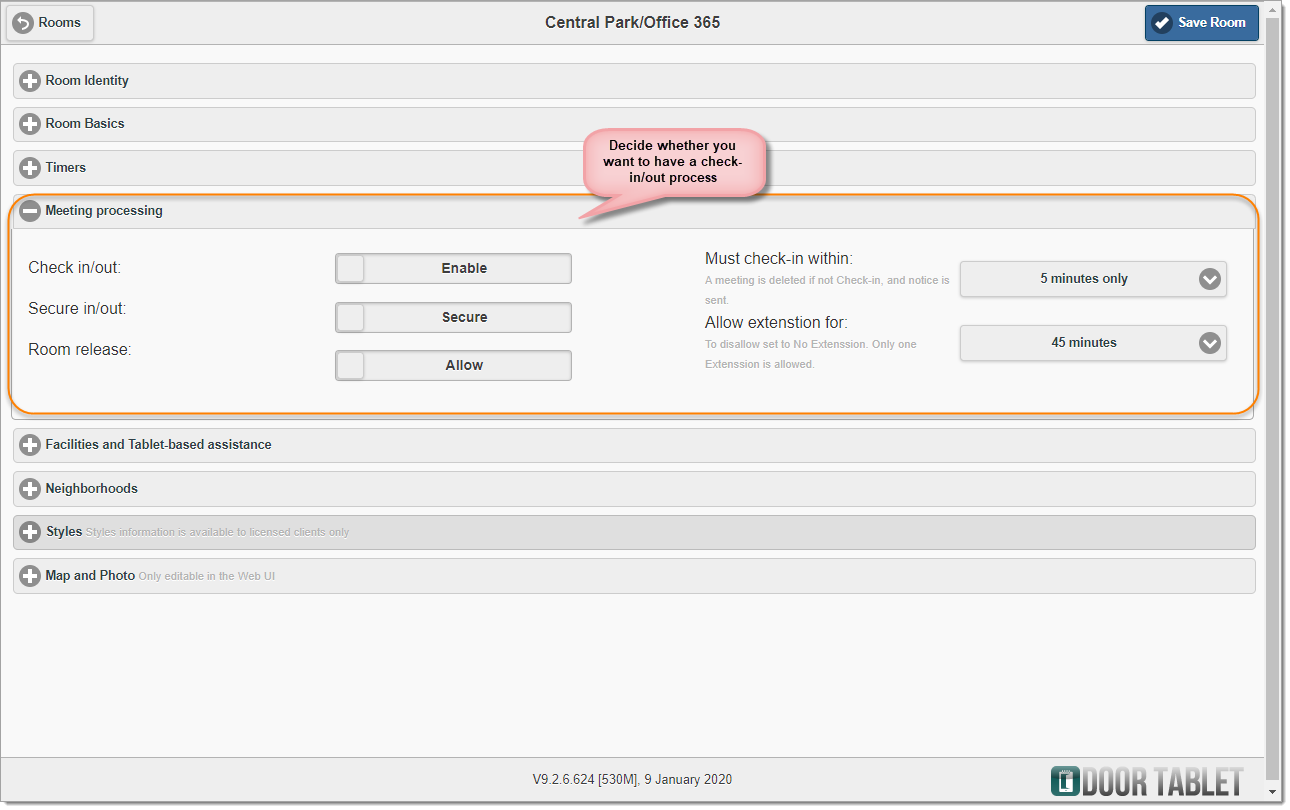
Task: Click plus icon beside Styles
Action: click(30, 532)
